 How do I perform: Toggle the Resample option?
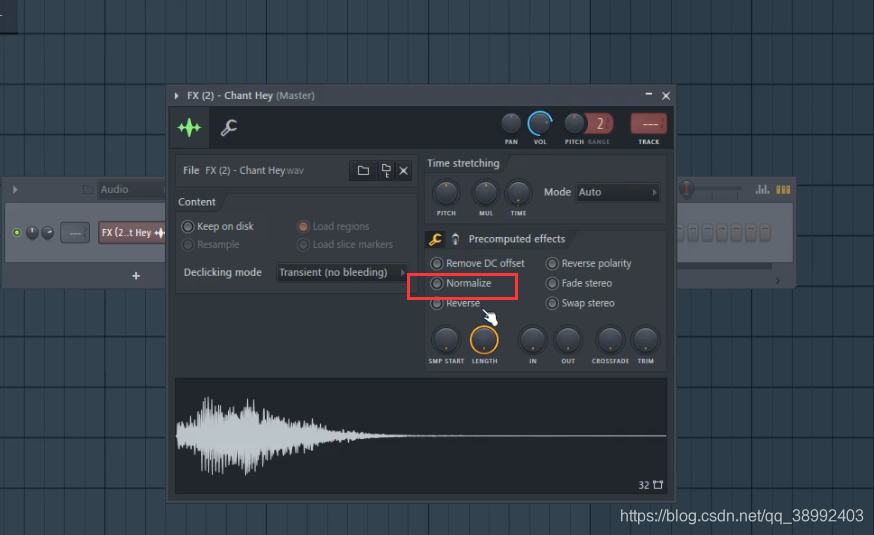coord(211,245)
